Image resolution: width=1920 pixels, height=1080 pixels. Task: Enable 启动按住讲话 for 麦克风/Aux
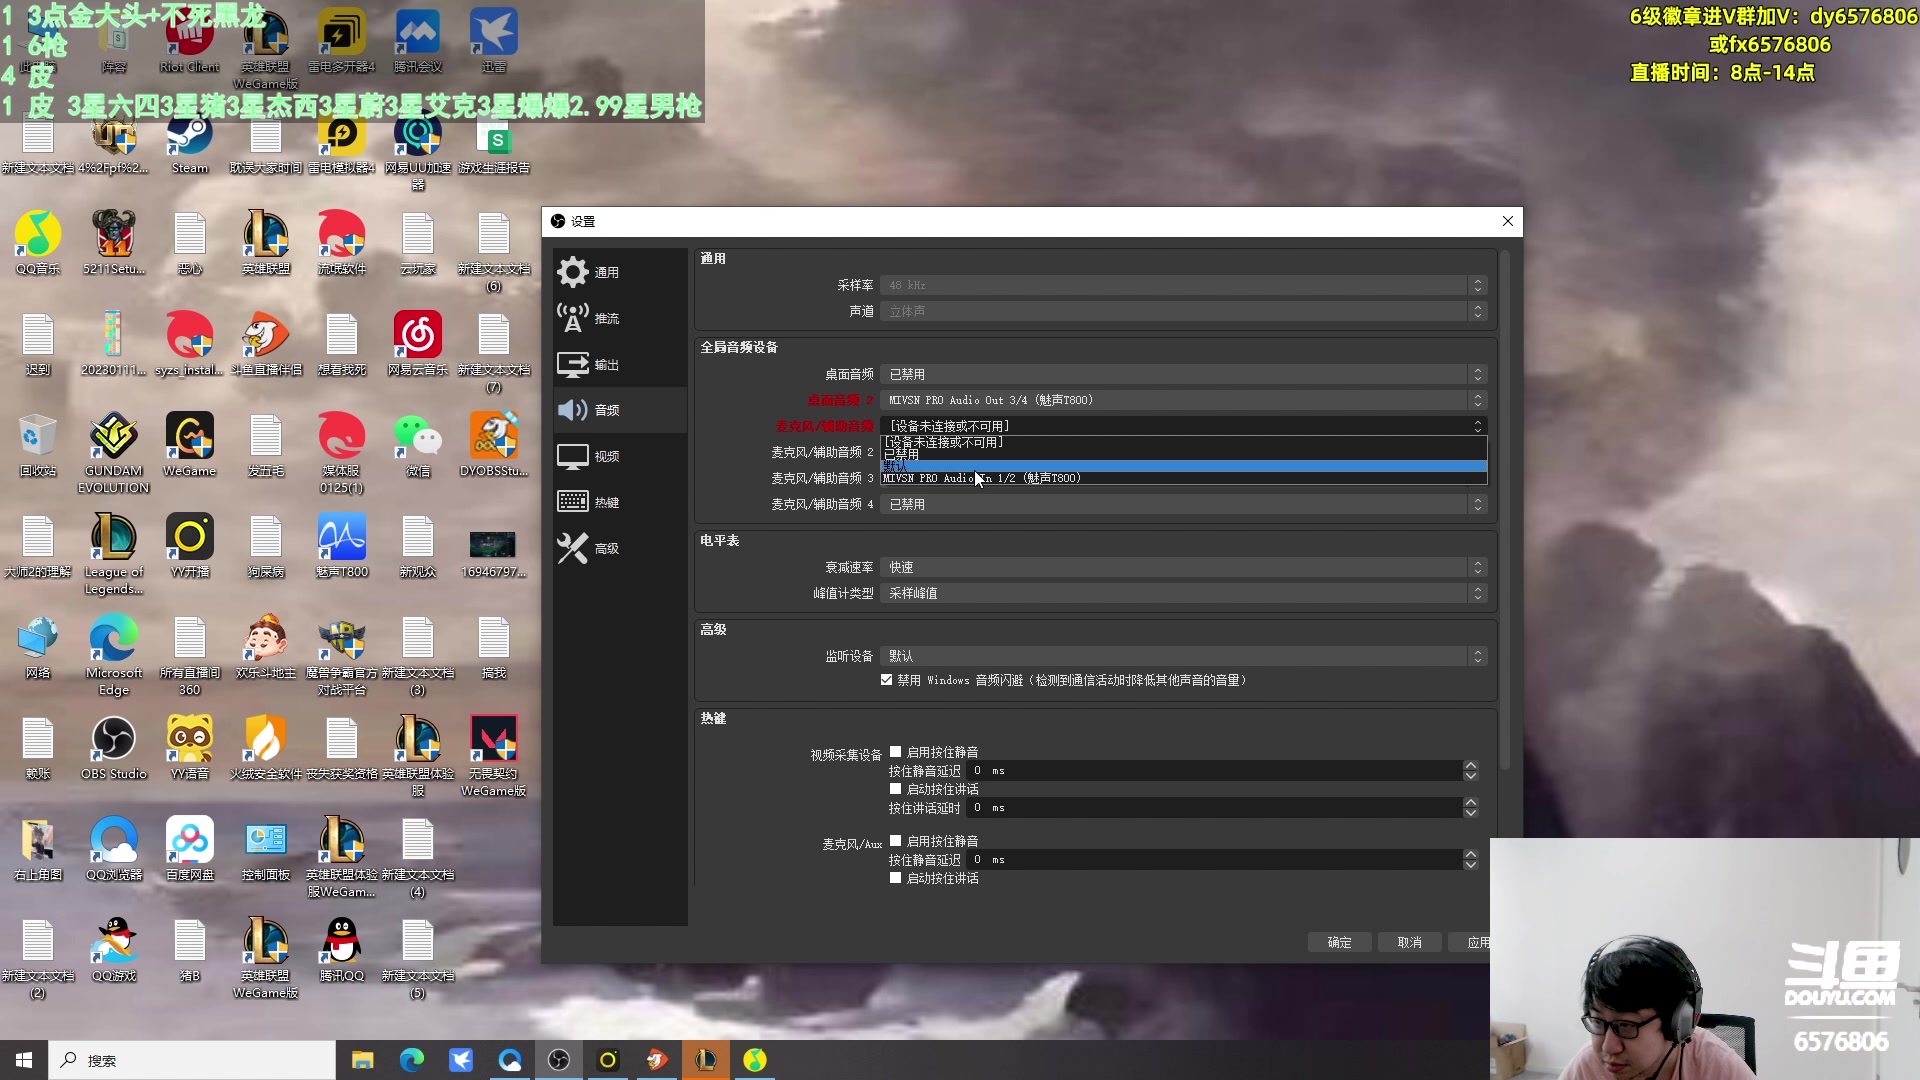click(x=896, y=878)
